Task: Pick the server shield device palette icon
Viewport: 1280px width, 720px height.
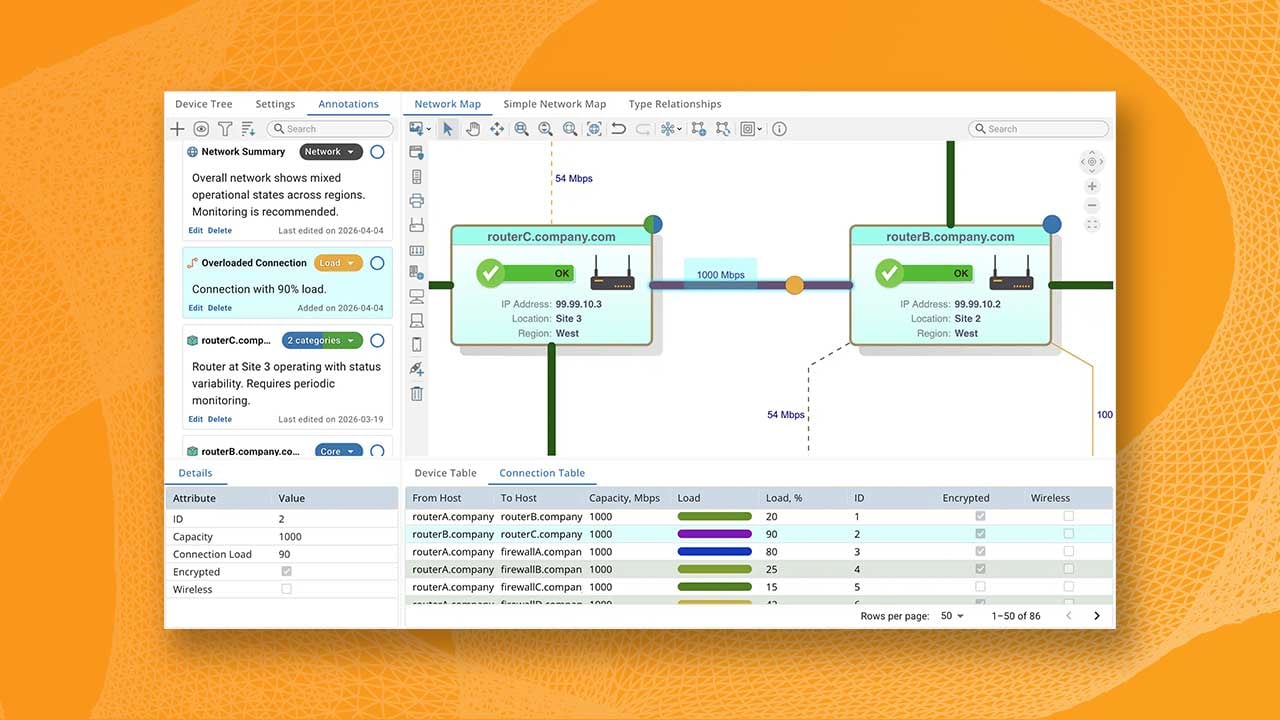Action: point(417,153)
